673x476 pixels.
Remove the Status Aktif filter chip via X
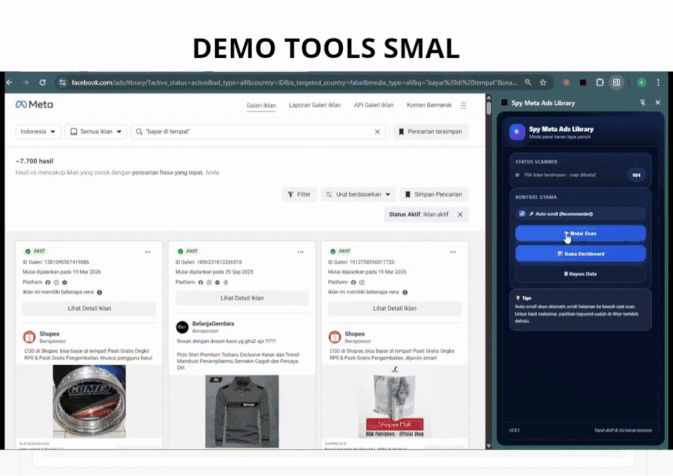(x=460, y=215)
